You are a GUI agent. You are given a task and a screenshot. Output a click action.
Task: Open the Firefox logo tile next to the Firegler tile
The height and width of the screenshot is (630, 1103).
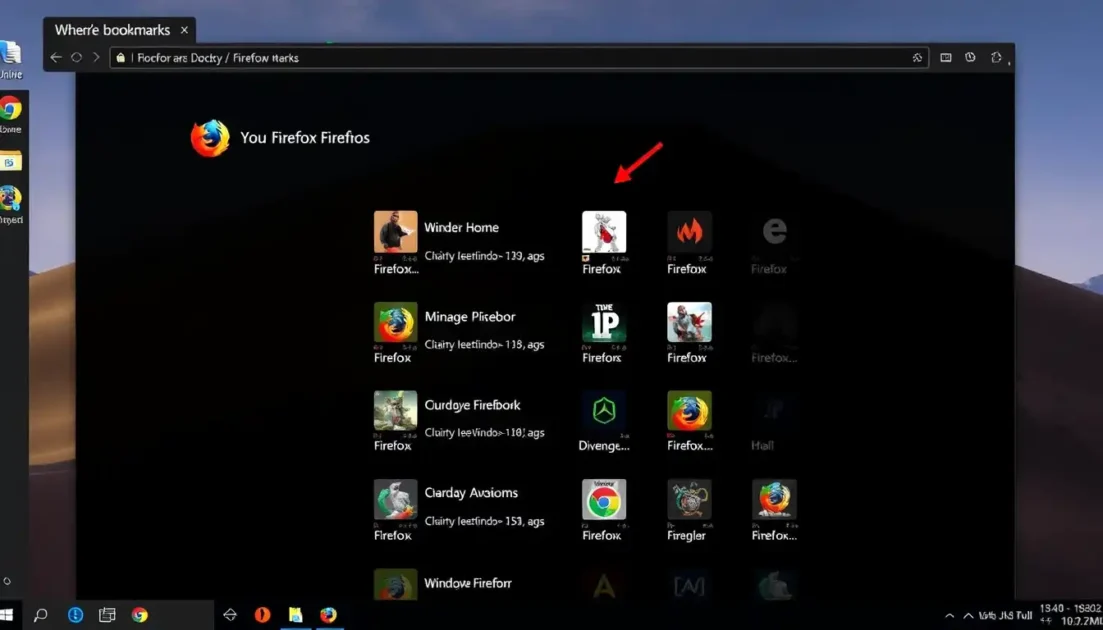[x=774, y=500]
